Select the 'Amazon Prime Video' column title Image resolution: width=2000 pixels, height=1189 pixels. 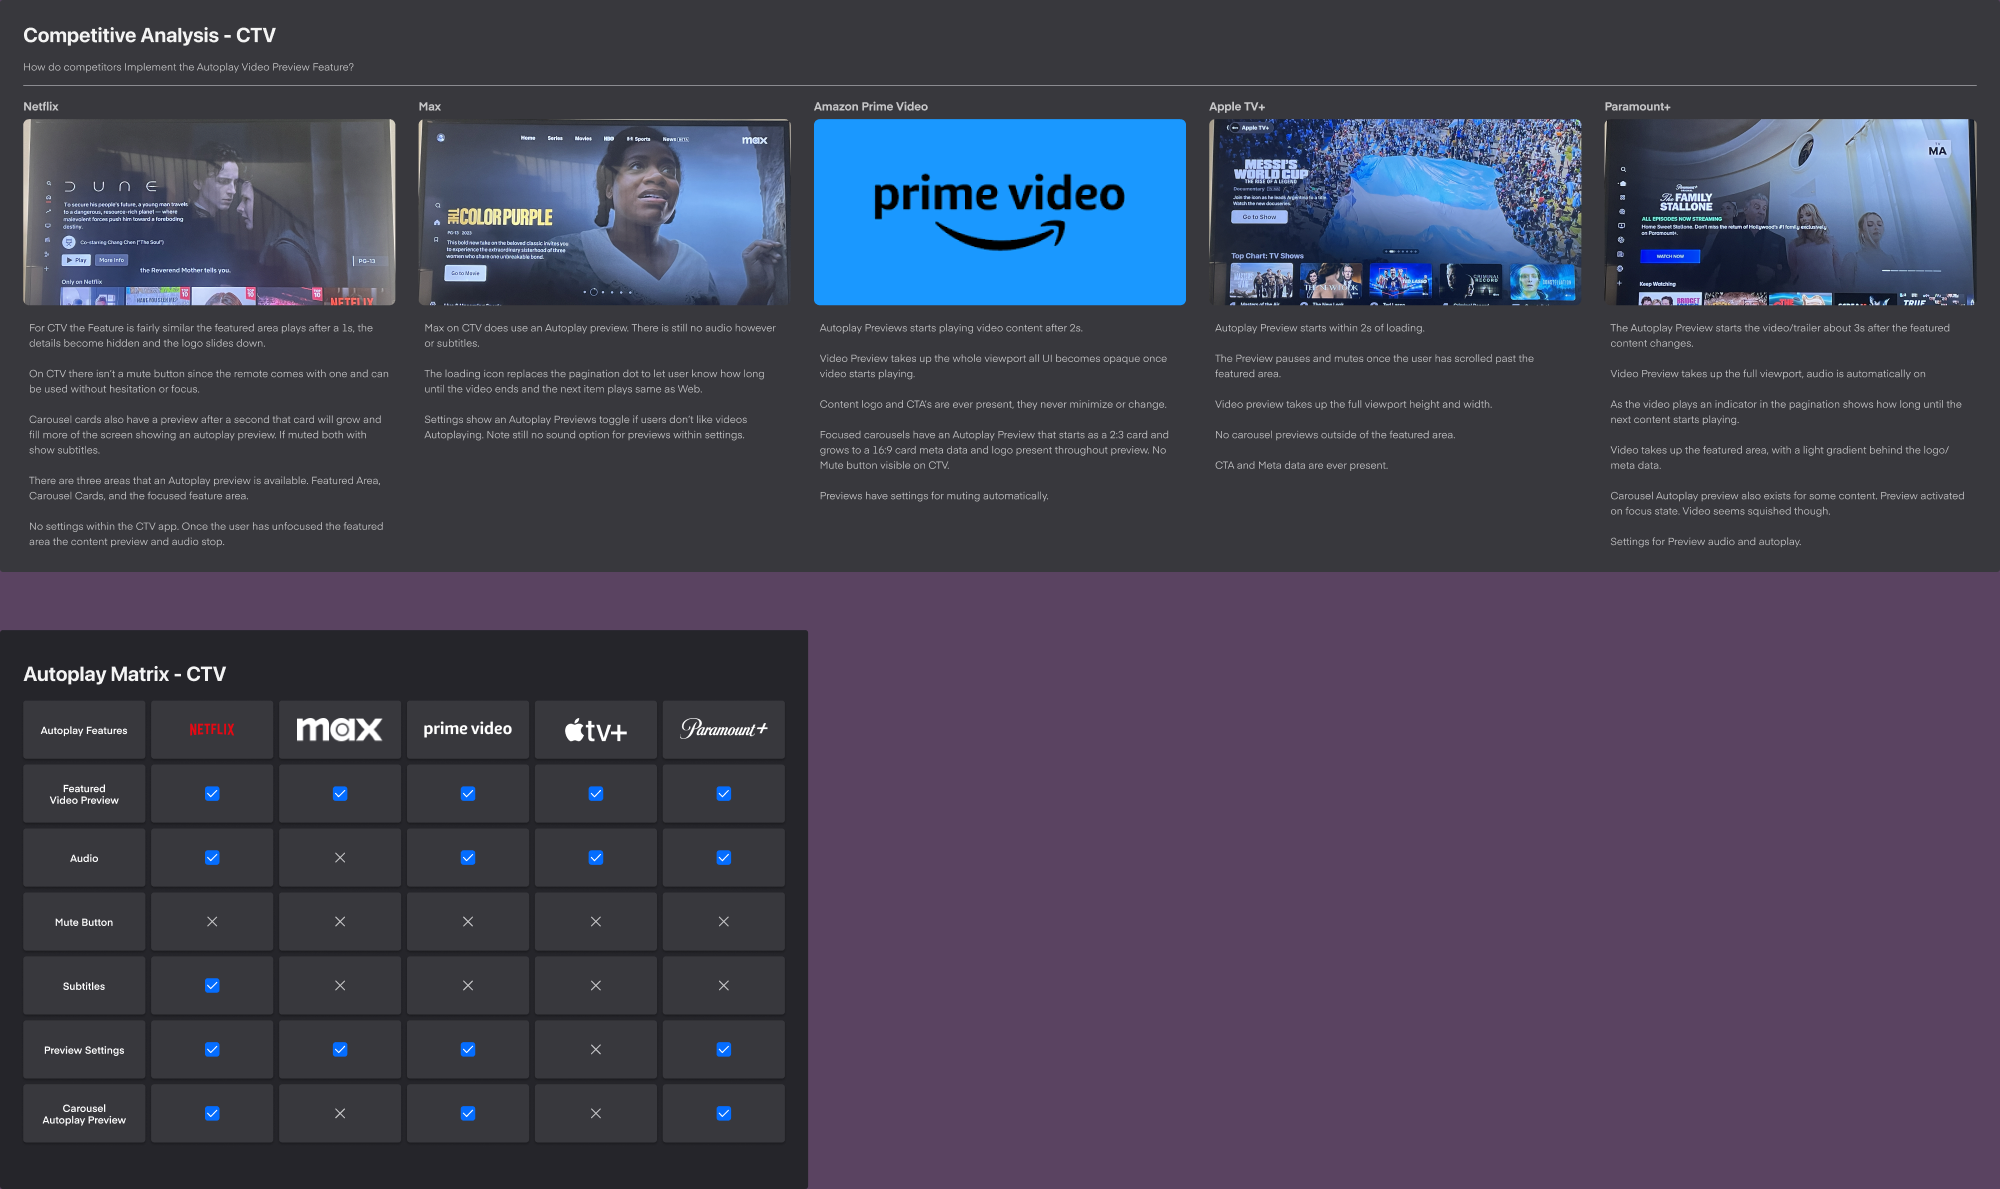coord(871,106)
